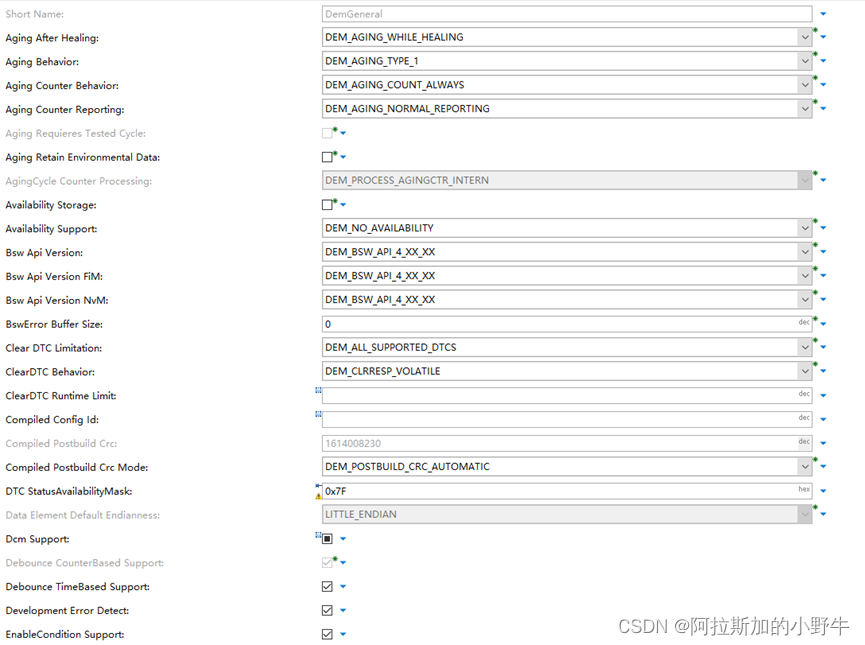Viewport: 865px width, 645px height.
Task: Open blue arrow menu for Bsw Api Version NvM
Action: click(823, 300)
